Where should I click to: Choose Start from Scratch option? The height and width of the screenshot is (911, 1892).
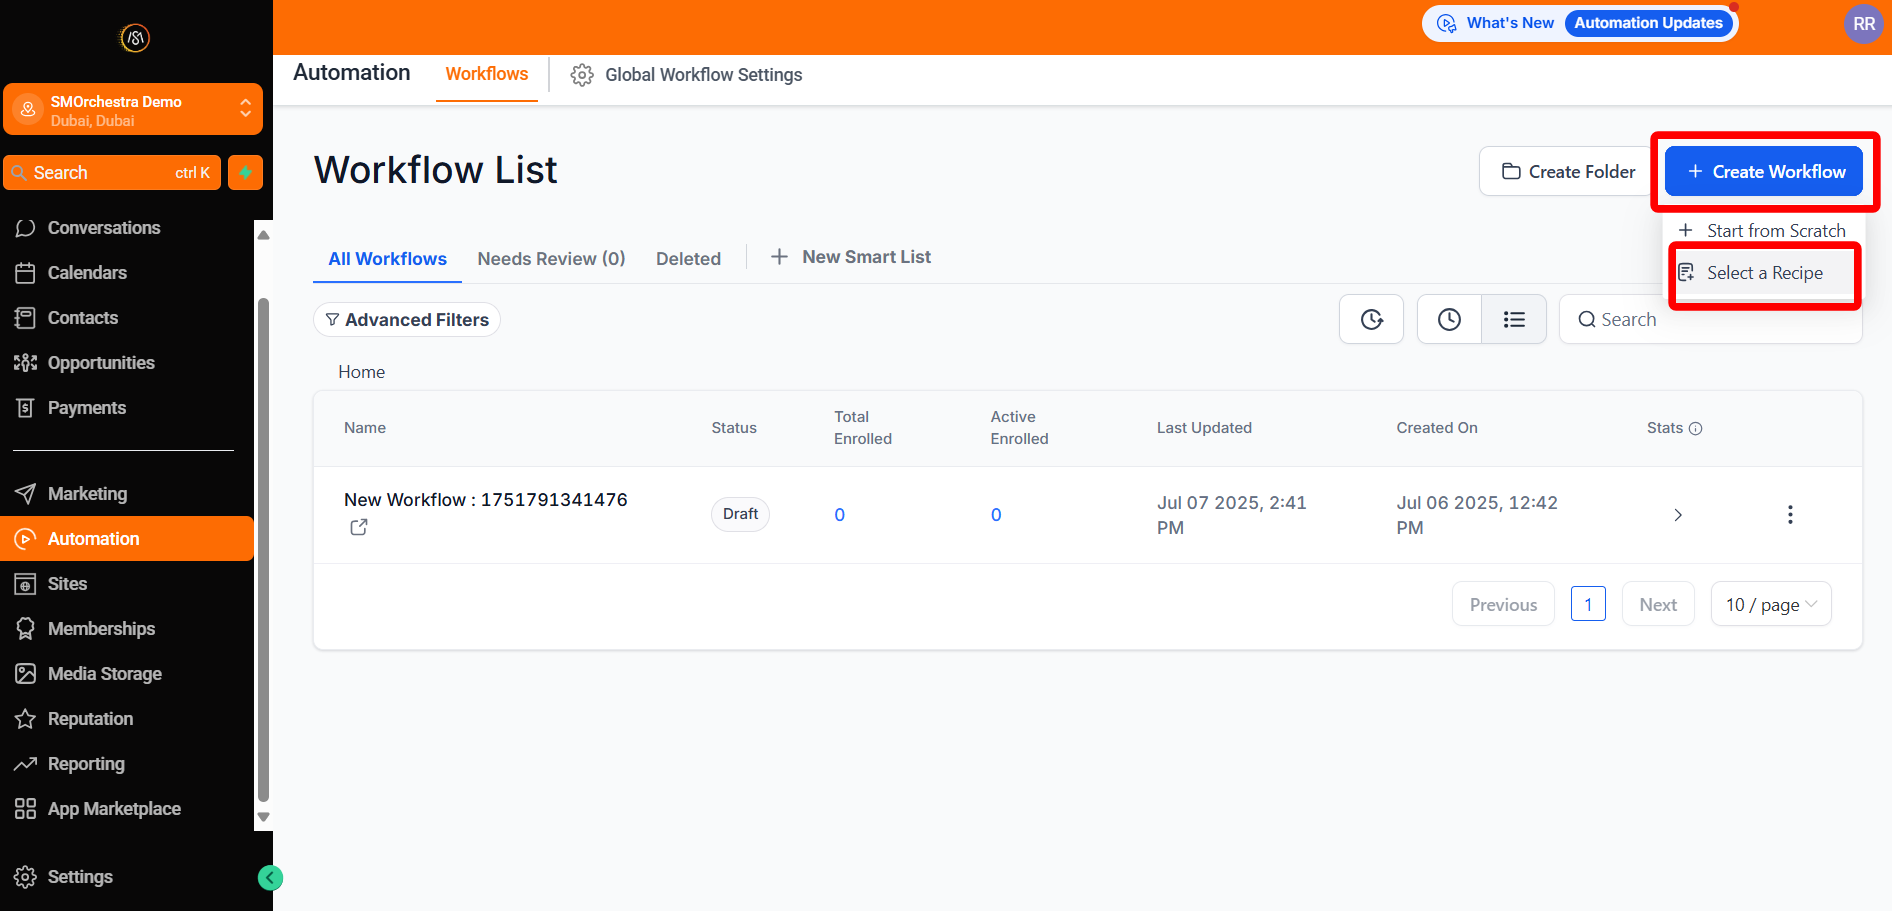tap(1775, 231)
